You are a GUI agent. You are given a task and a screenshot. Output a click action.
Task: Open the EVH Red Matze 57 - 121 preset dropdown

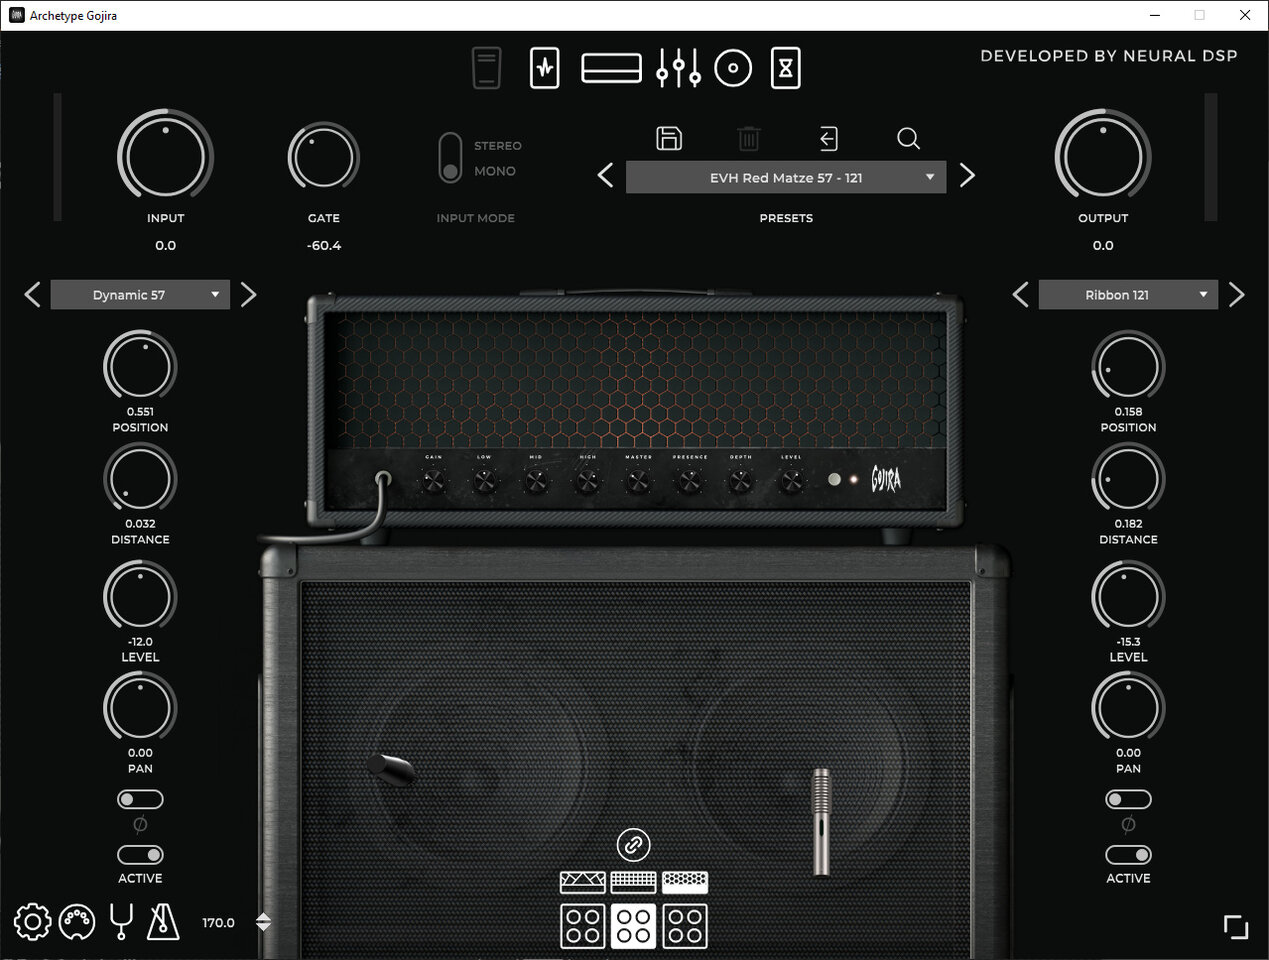[786, 177]
